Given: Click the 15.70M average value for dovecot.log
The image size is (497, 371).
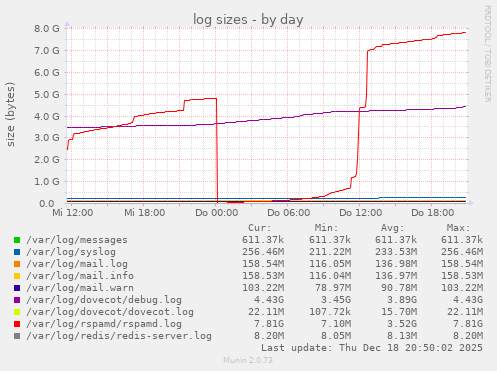Looking at the screenshot, I should [x=399, y=312].
